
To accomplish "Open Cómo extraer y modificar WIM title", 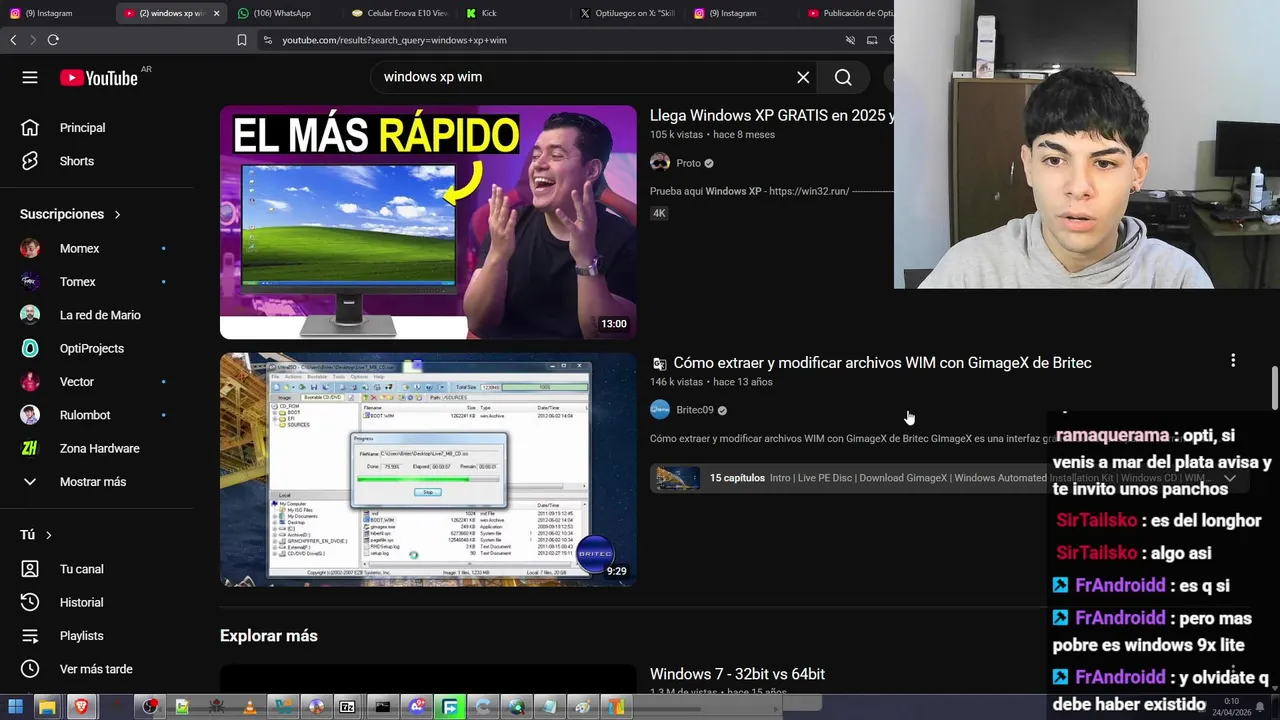I will 882,363.
